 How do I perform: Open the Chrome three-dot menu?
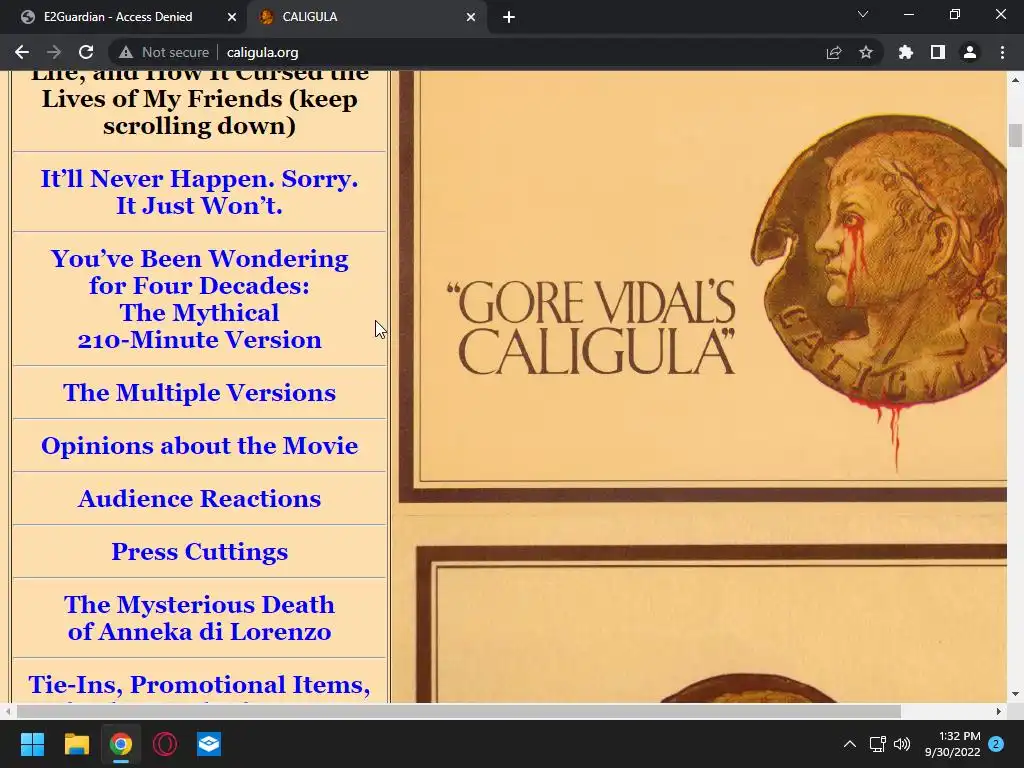(1002, 52)
